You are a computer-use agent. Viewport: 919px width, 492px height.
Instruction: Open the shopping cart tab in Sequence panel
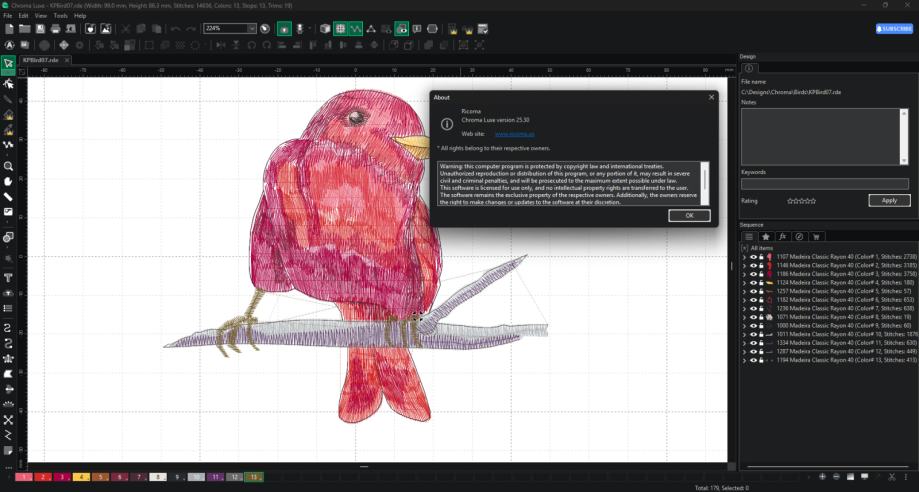[815, 236]
